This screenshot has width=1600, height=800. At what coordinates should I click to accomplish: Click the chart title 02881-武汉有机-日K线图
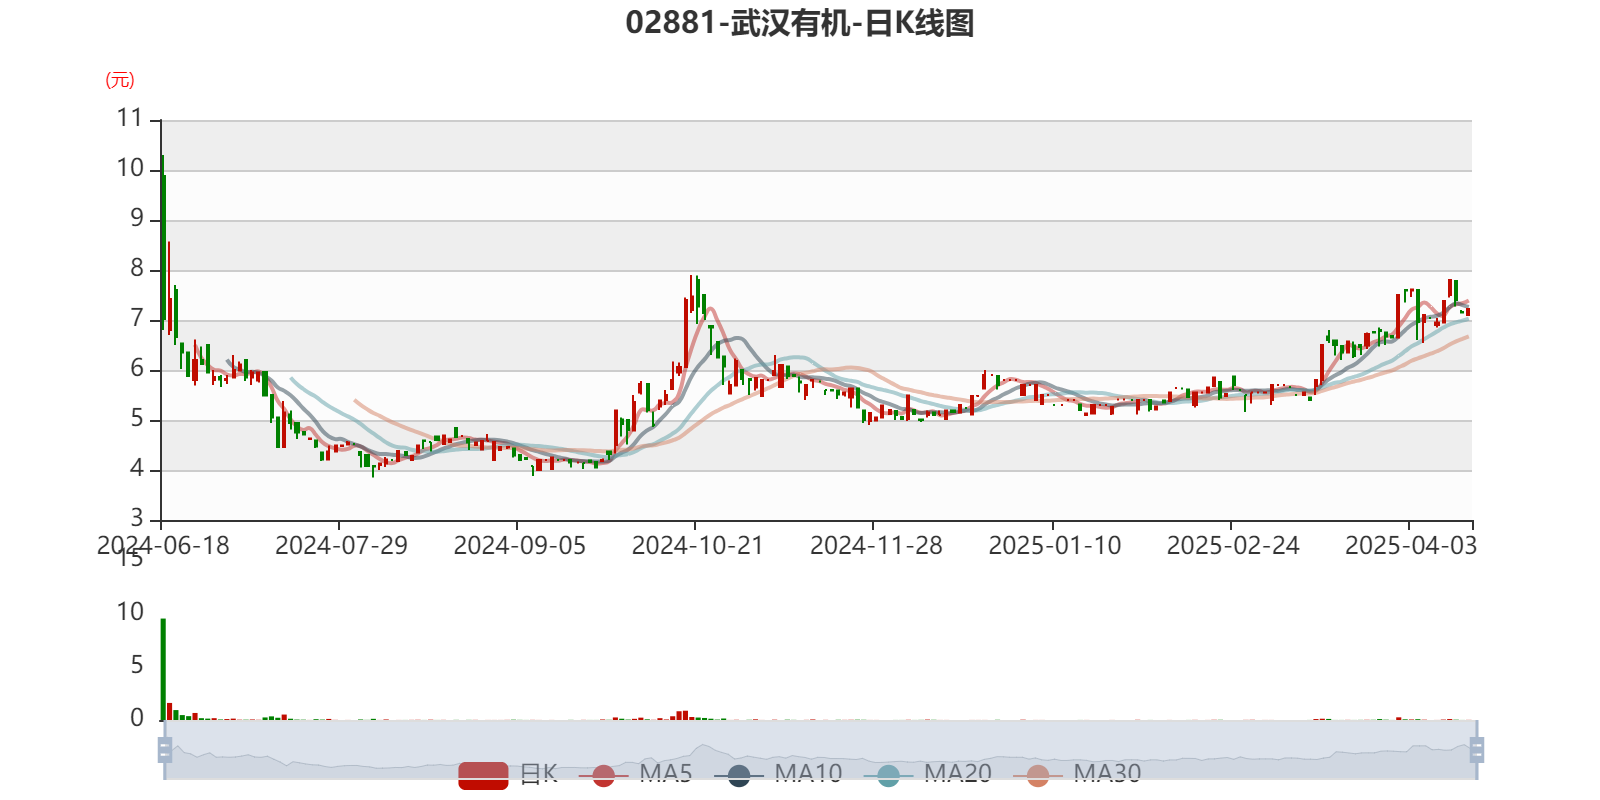pyautogui.click(x=800, y=23)
